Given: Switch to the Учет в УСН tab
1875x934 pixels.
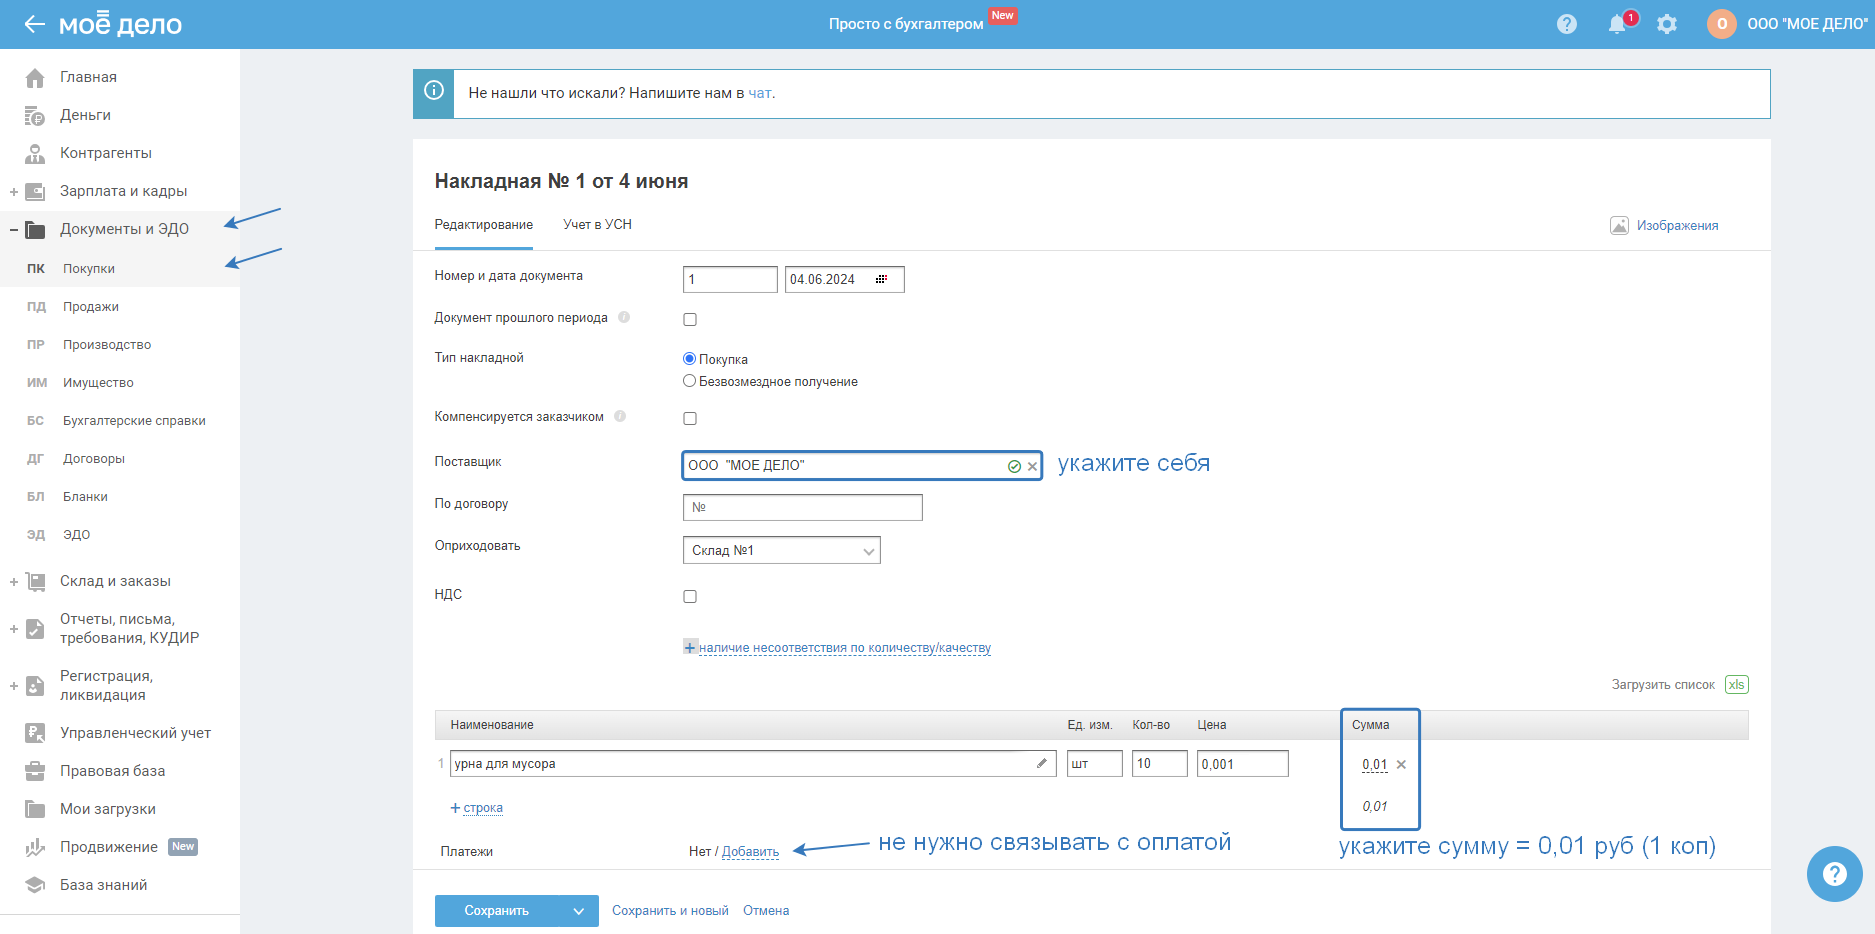Looking at the screenshot, I should 598,225.
